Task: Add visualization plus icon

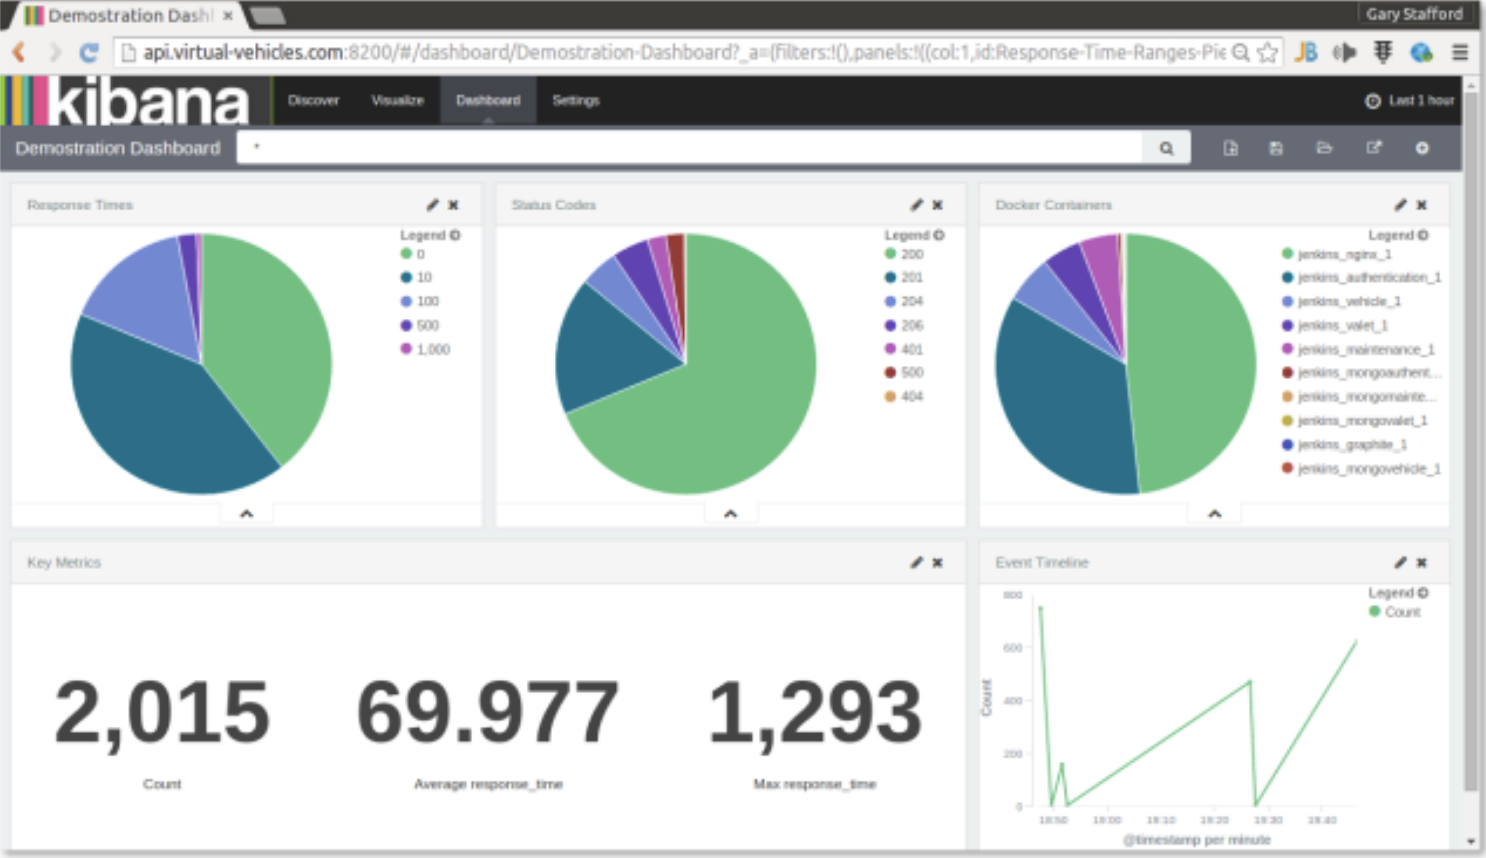Action: point(1422,148)
